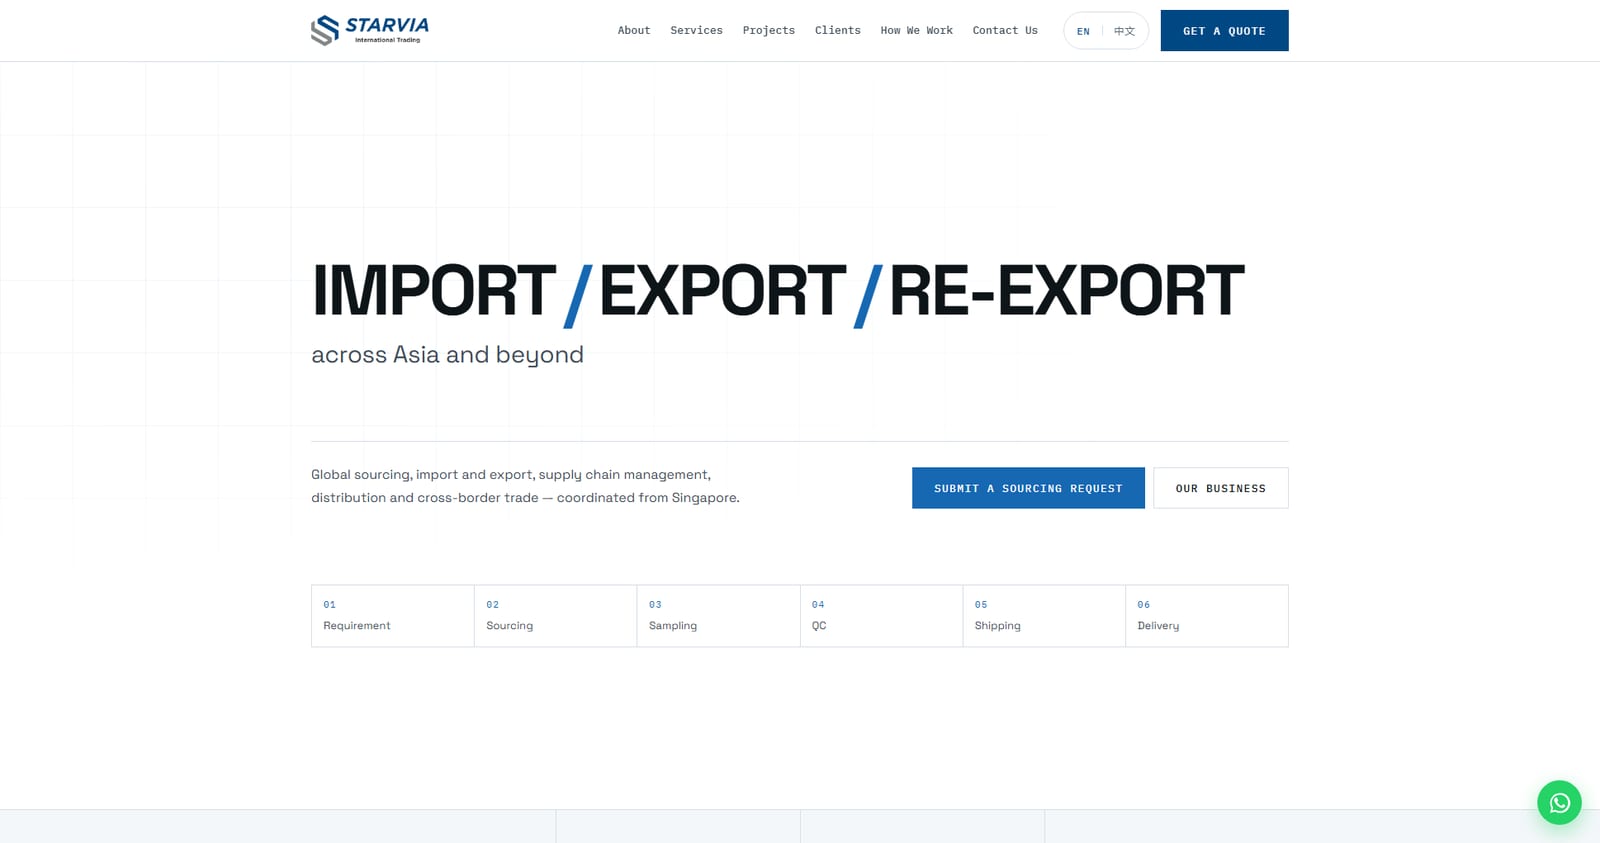
Task: Open the How We Work page
Action: coord(916,30)
